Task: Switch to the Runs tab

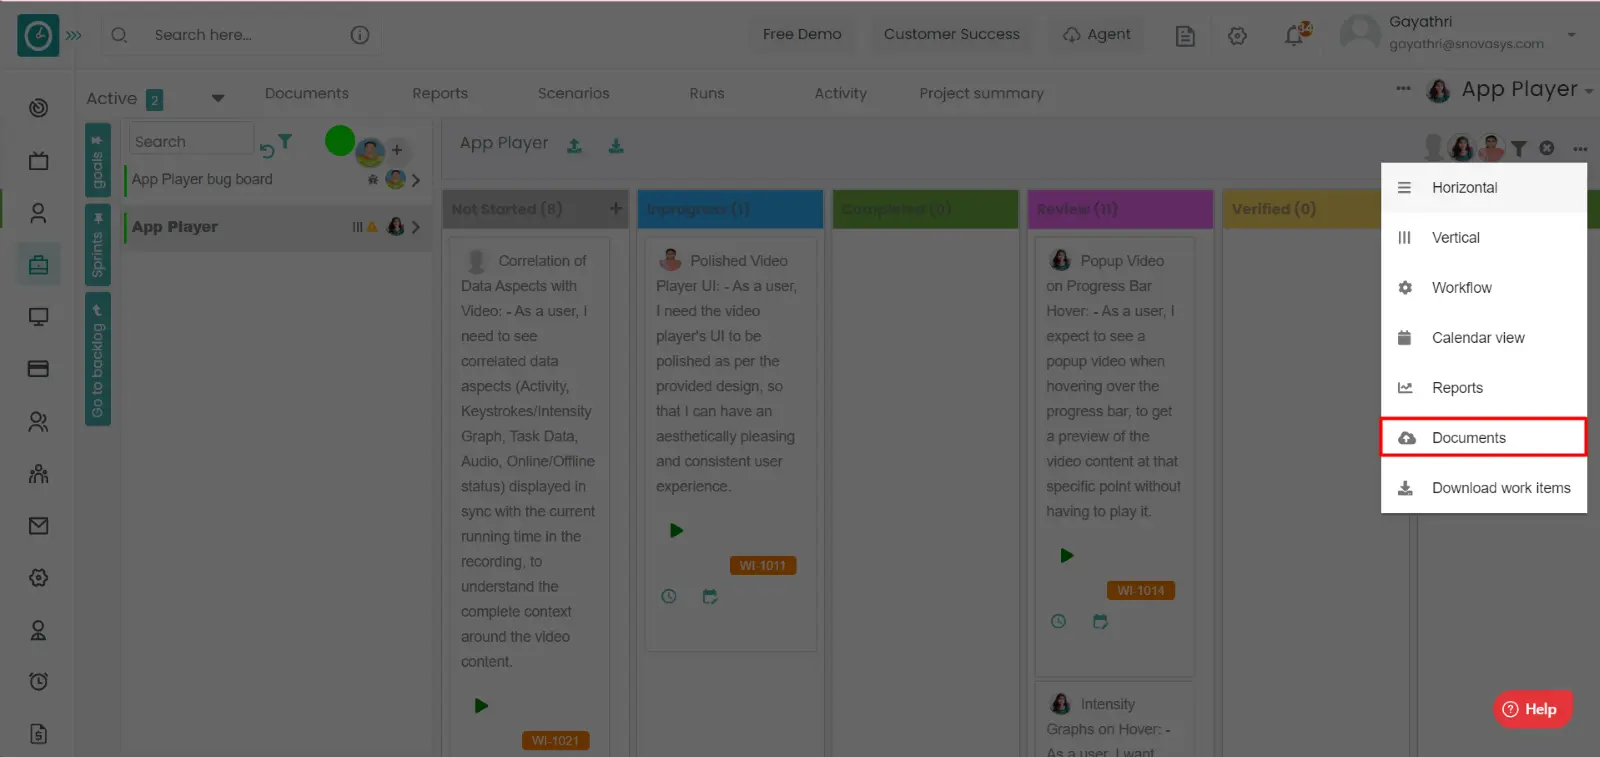Action: (707, 93)
